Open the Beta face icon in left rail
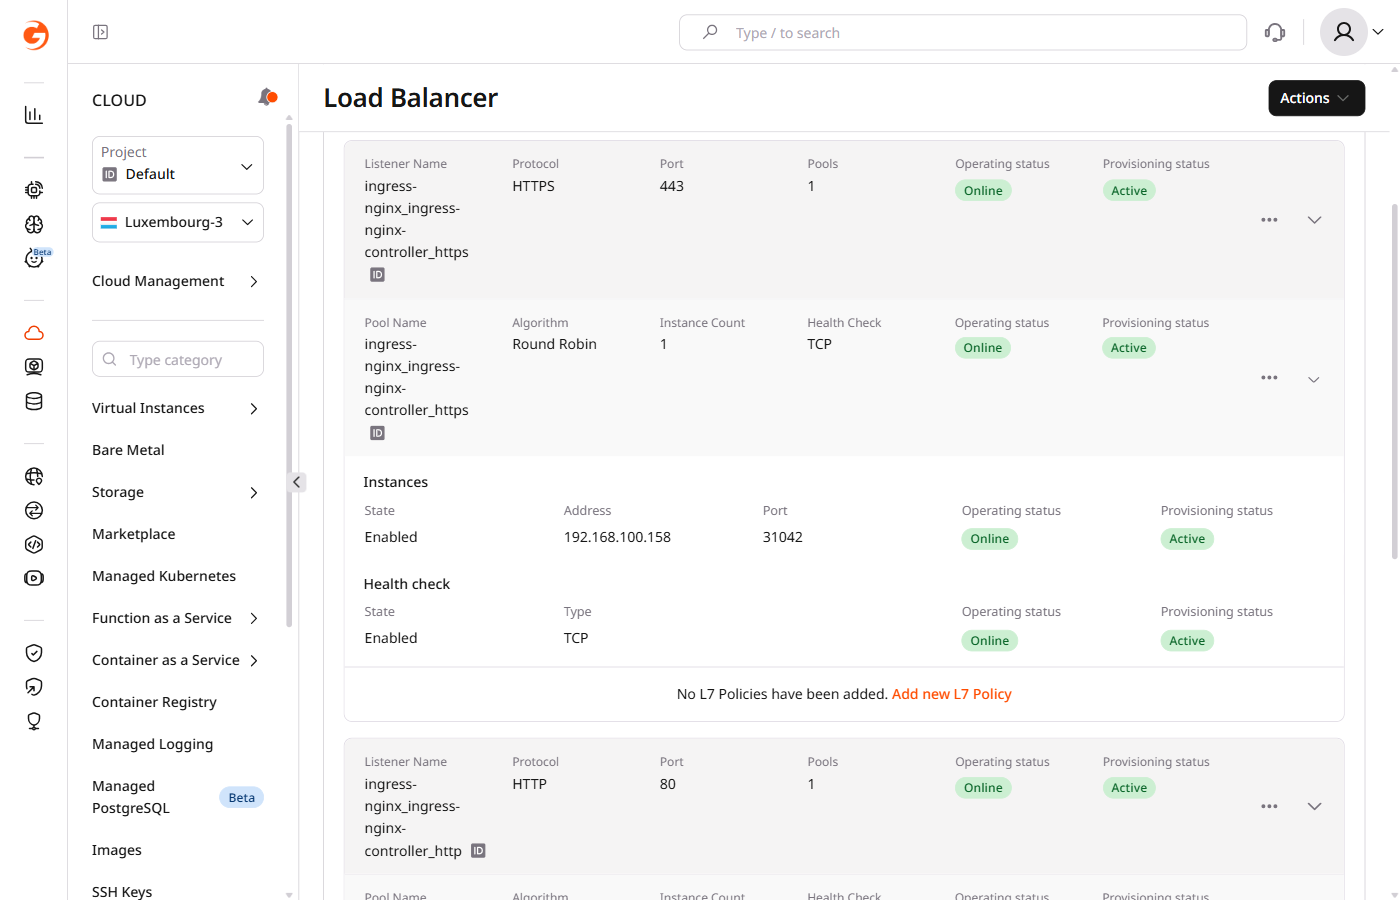The height and width of the screenshot is (900, 1400). (x=36, y=258)
